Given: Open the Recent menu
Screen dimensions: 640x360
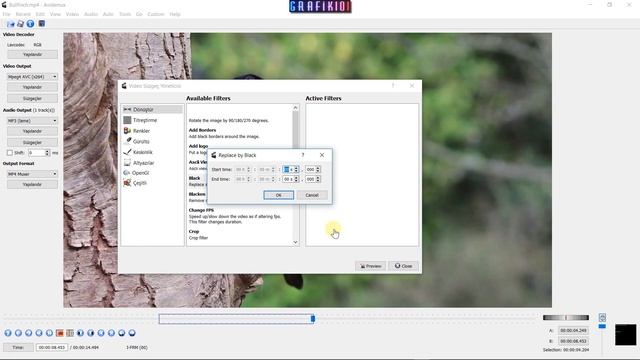Looking at the screenshot, I should click(23, 14).
